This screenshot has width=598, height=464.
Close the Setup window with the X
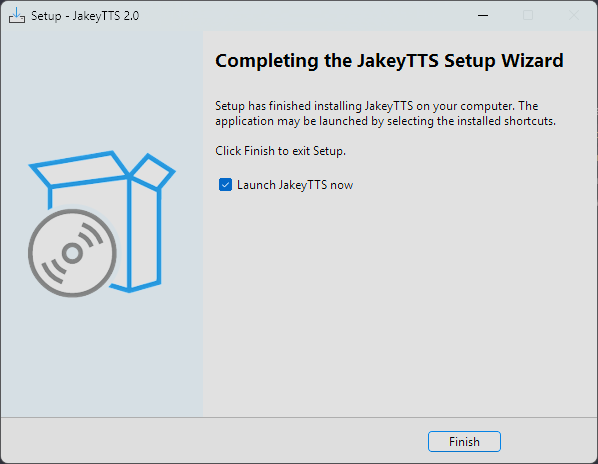click(574, 16)
